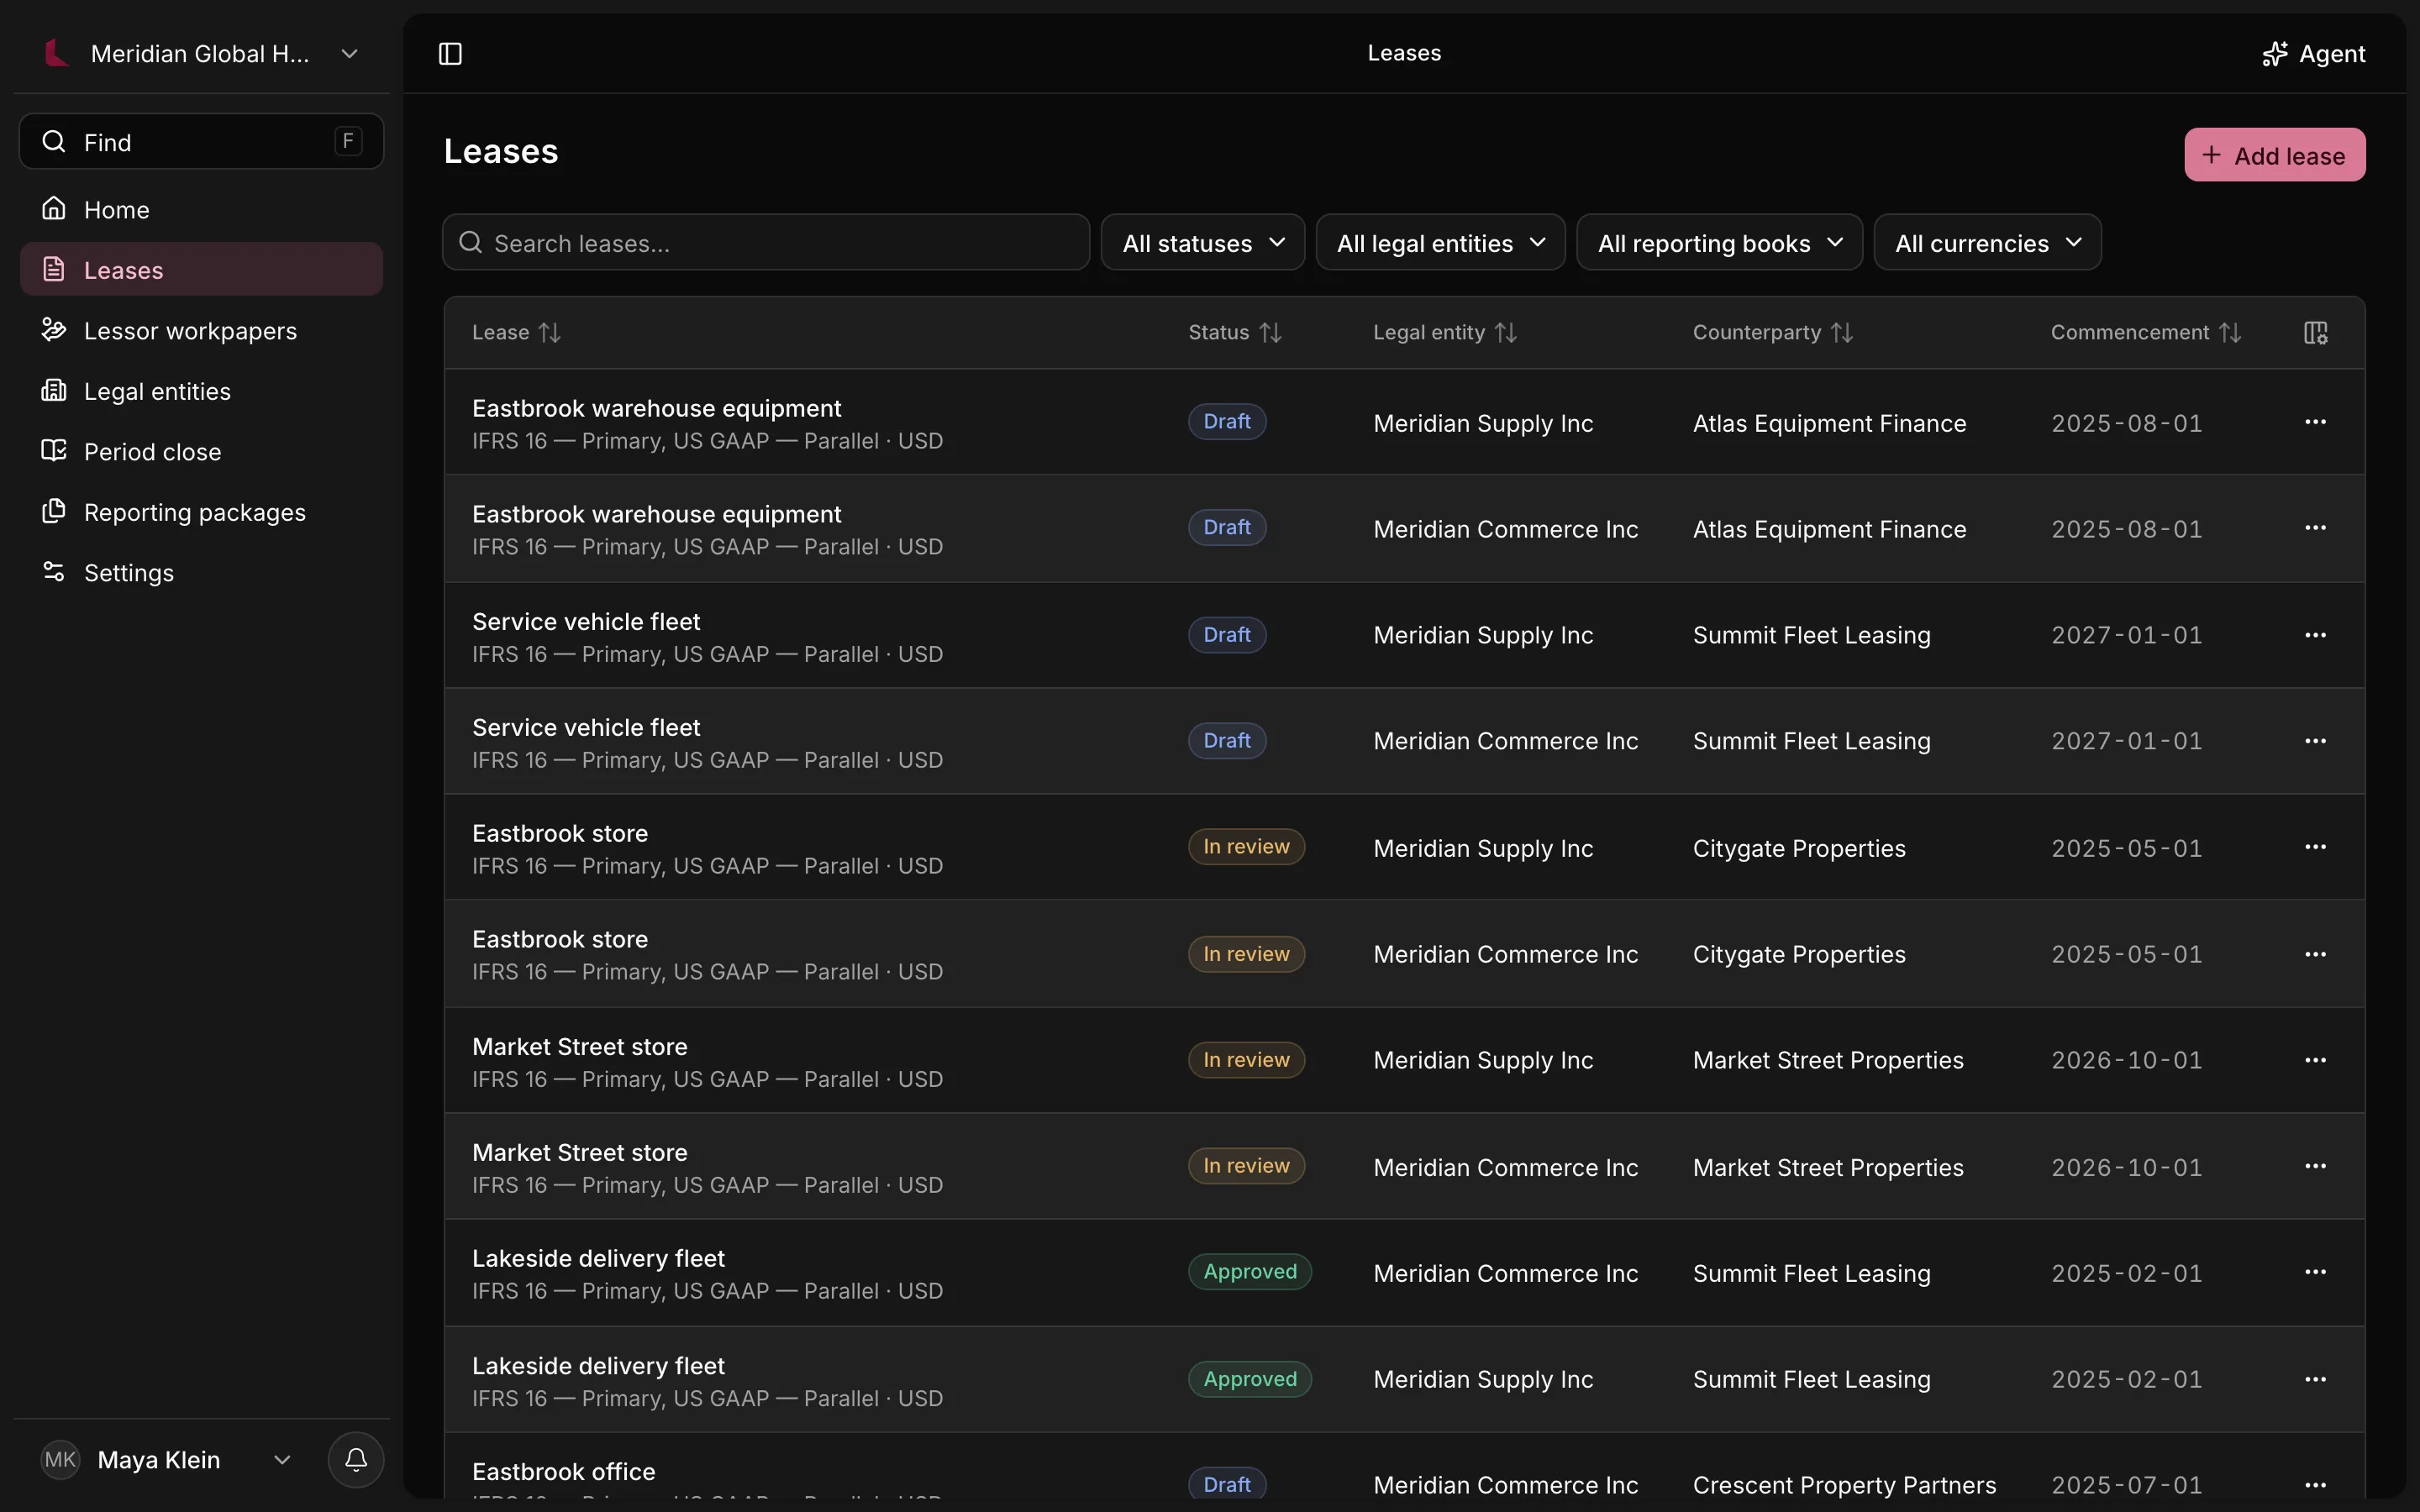Click the Leases page heading
The height and width of the screenshot is (1512, 2420).
(x=501, y=151)
